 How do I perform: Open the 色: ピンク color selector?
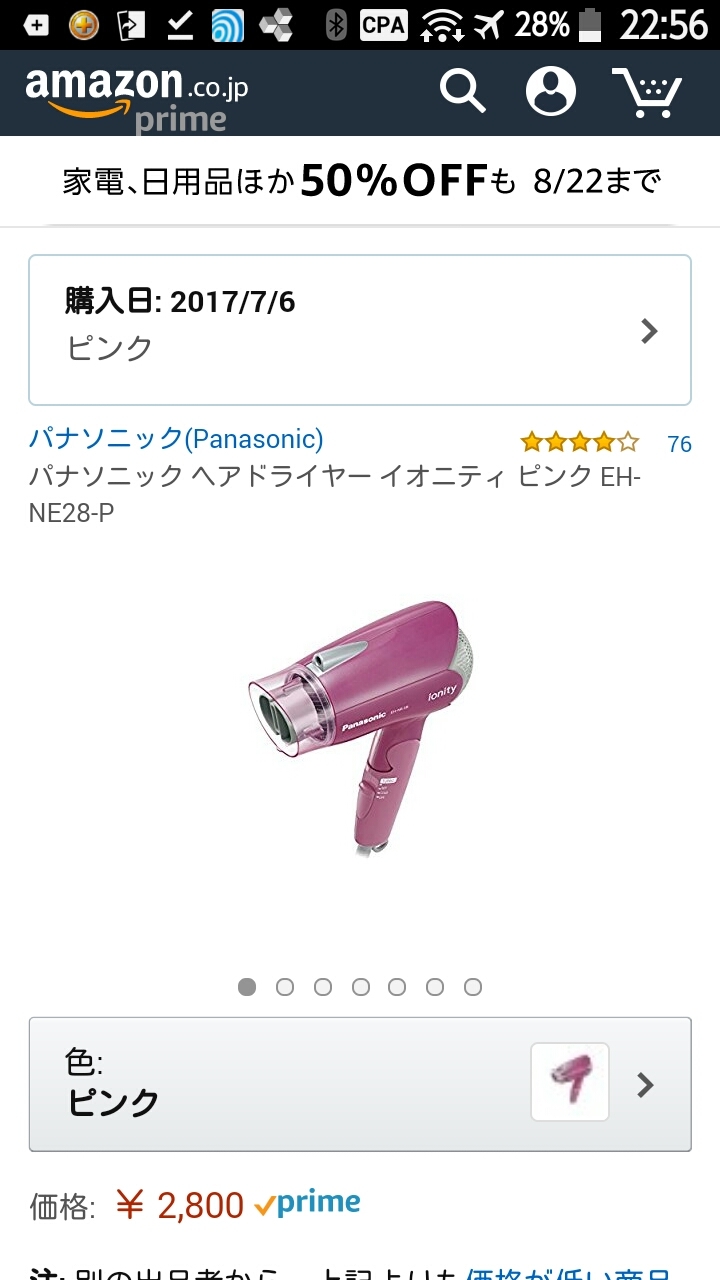coord(360,1085)
